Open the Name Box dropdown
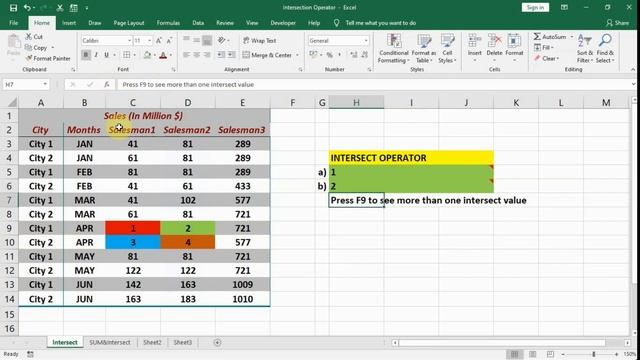 (x=45, y=84)
